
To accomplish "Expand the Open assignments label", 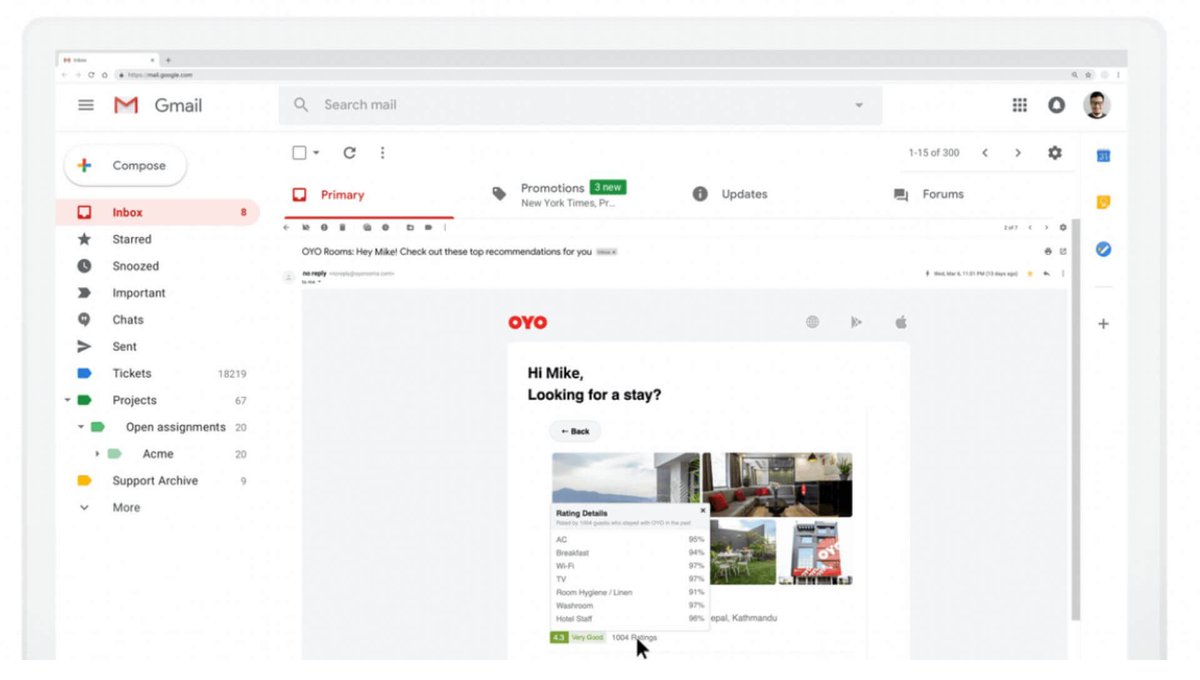I will [x=82, y=426].
